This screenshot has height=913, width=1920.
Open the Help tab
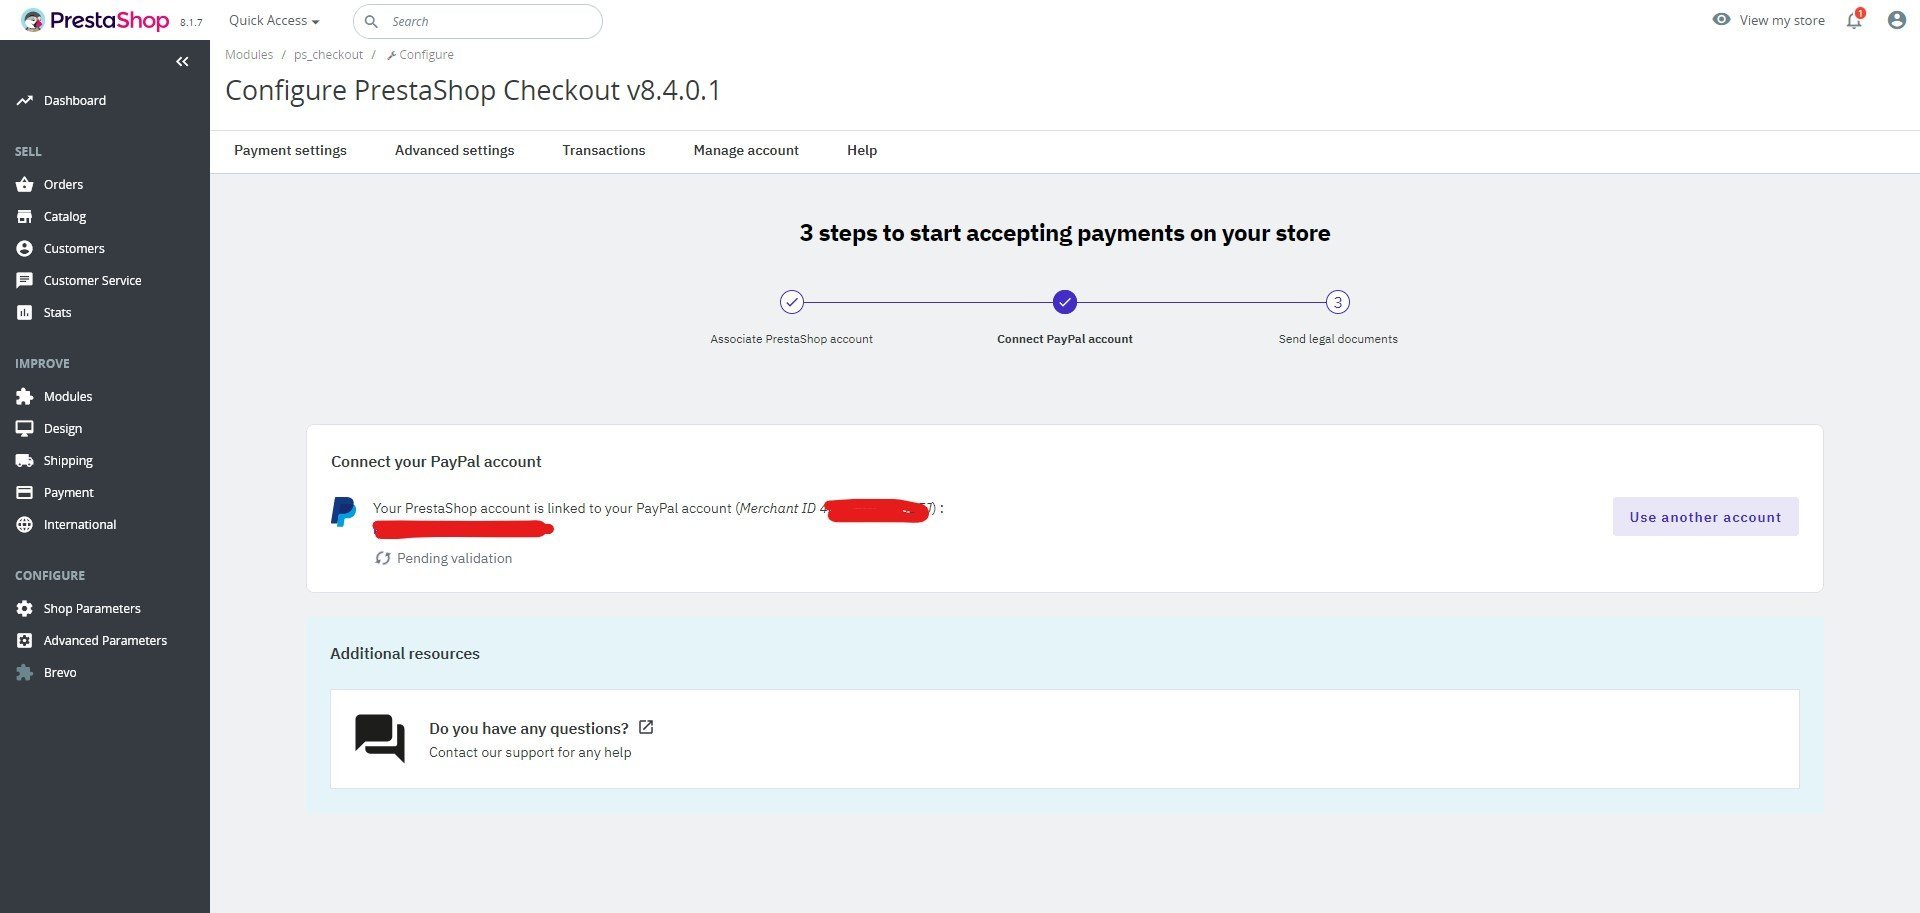click(862, 151)
